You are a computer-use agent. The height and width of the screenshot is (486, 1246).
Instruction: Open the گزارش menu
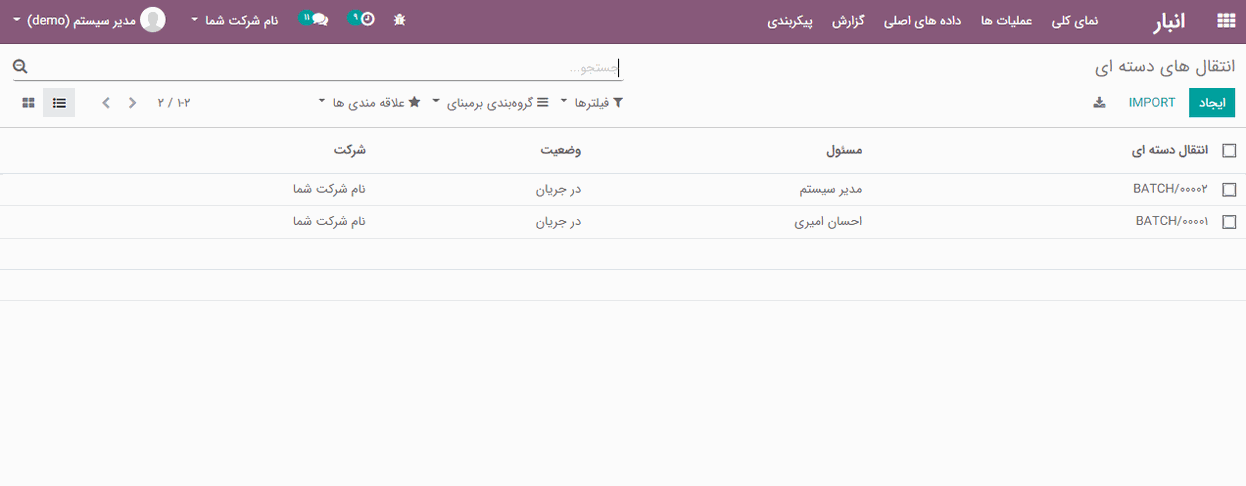849,21
